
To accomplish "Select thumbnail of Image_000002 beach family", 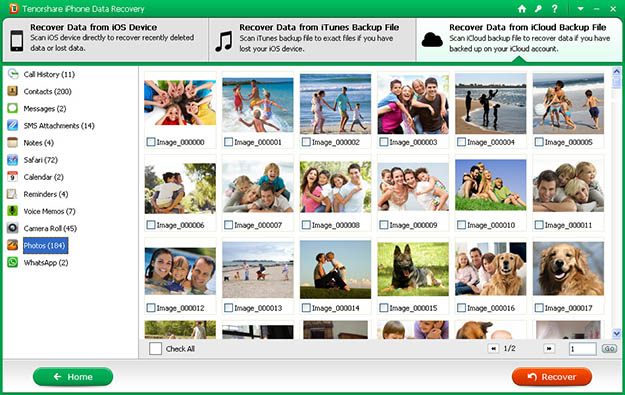I will pos(335,104).
